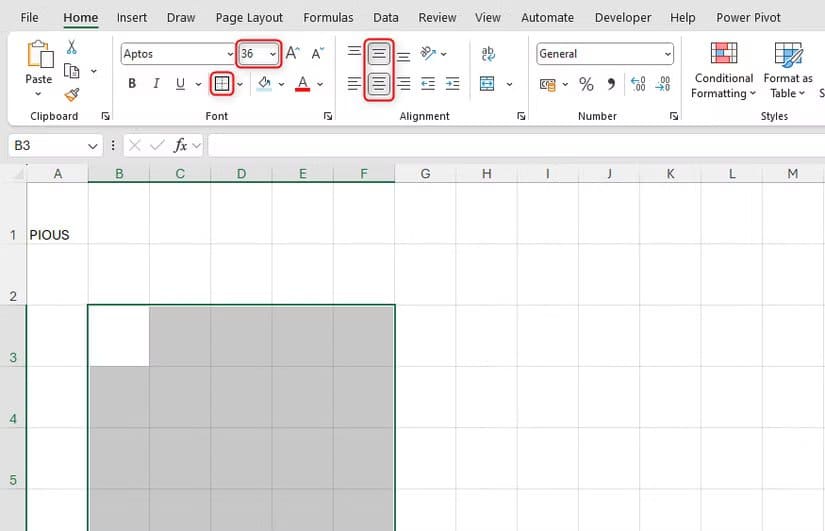Switch to the Data tab
This screenshot has width=825, height=531.
tap(386, 17)
